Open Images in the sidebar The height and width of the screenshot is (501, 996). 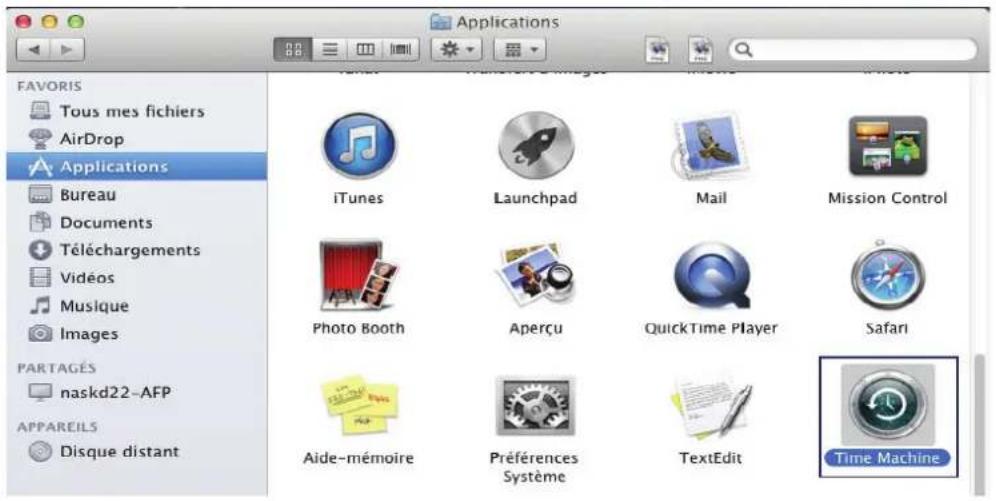point(137,334)
